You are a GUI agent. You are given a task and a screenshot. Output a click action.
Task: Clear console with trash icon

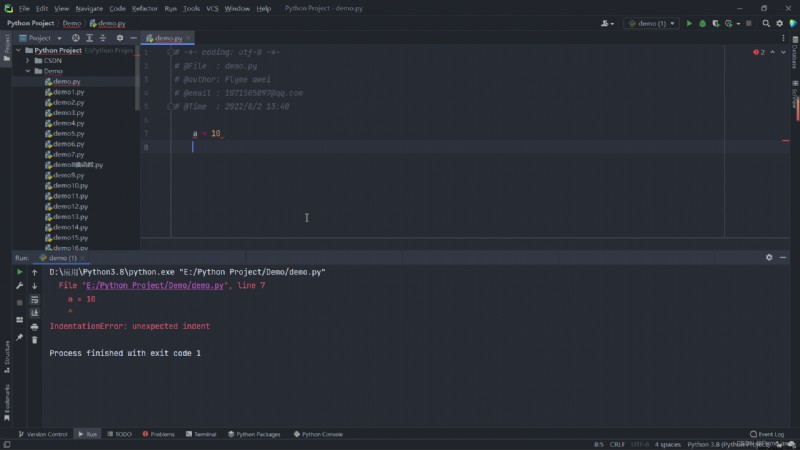pyautogui.click(x=35, y=340)
